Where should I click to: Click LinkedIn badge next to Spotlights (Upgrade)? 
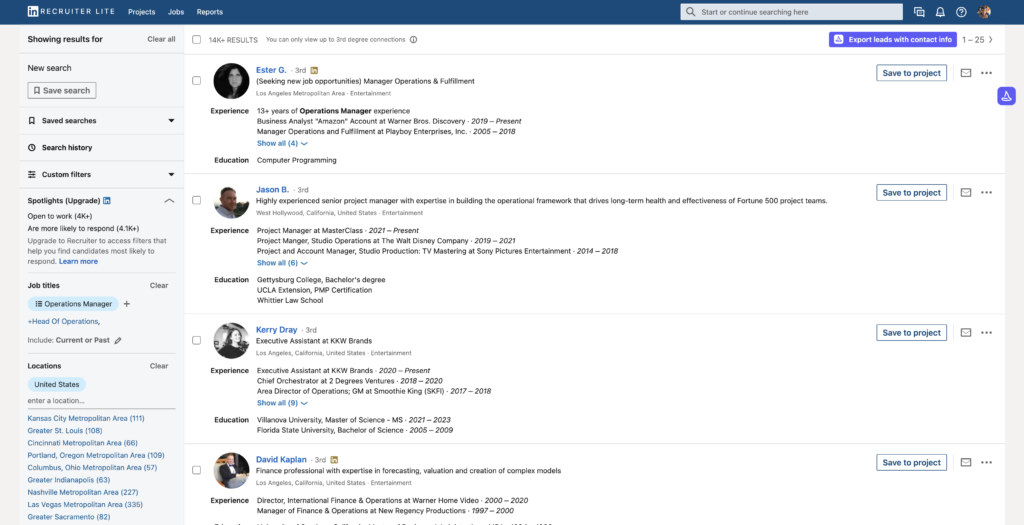[x=107, y=200]
